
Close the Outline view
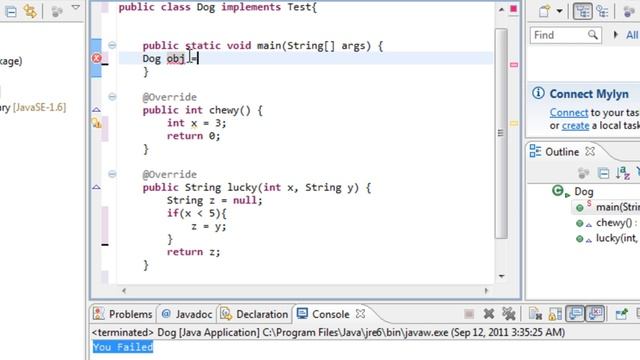[x=590, y=151]
